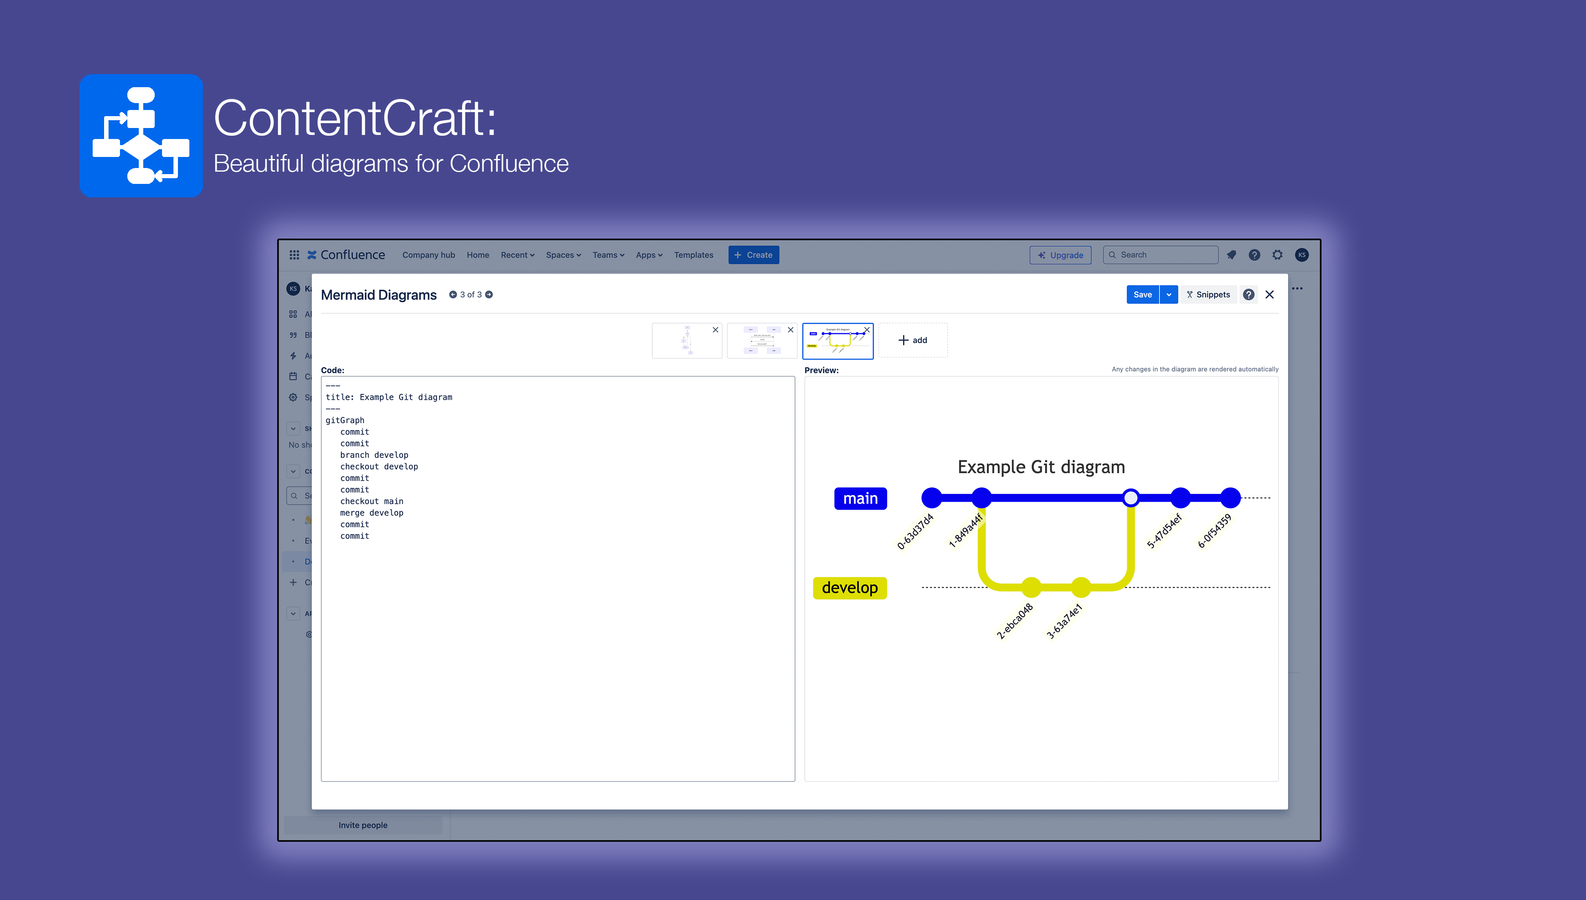The height and width of the screenshot is (900, 1586).
Task: Select the first flowchart diagram thumbnail
Action: (686, 341)
